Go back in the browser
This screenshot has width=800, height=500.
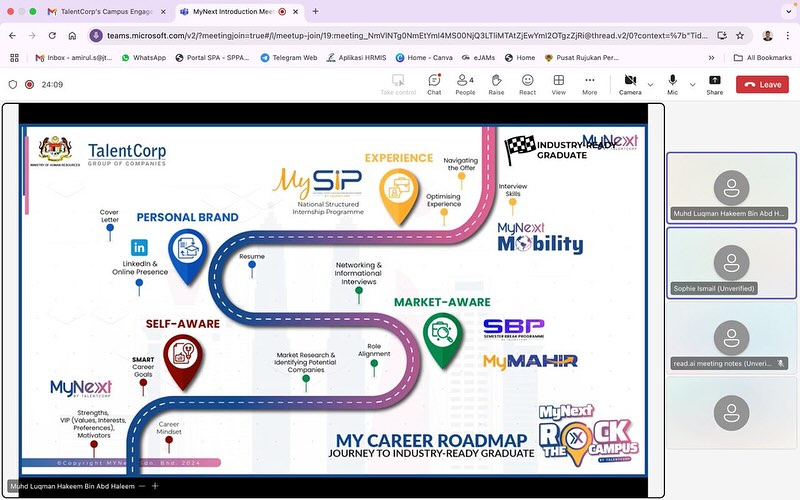point(12,36)
